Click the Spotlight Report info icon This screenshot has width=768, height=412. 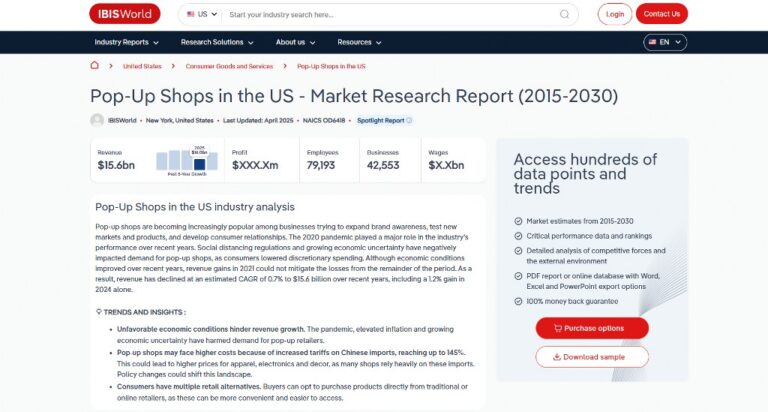click(409, 121)
